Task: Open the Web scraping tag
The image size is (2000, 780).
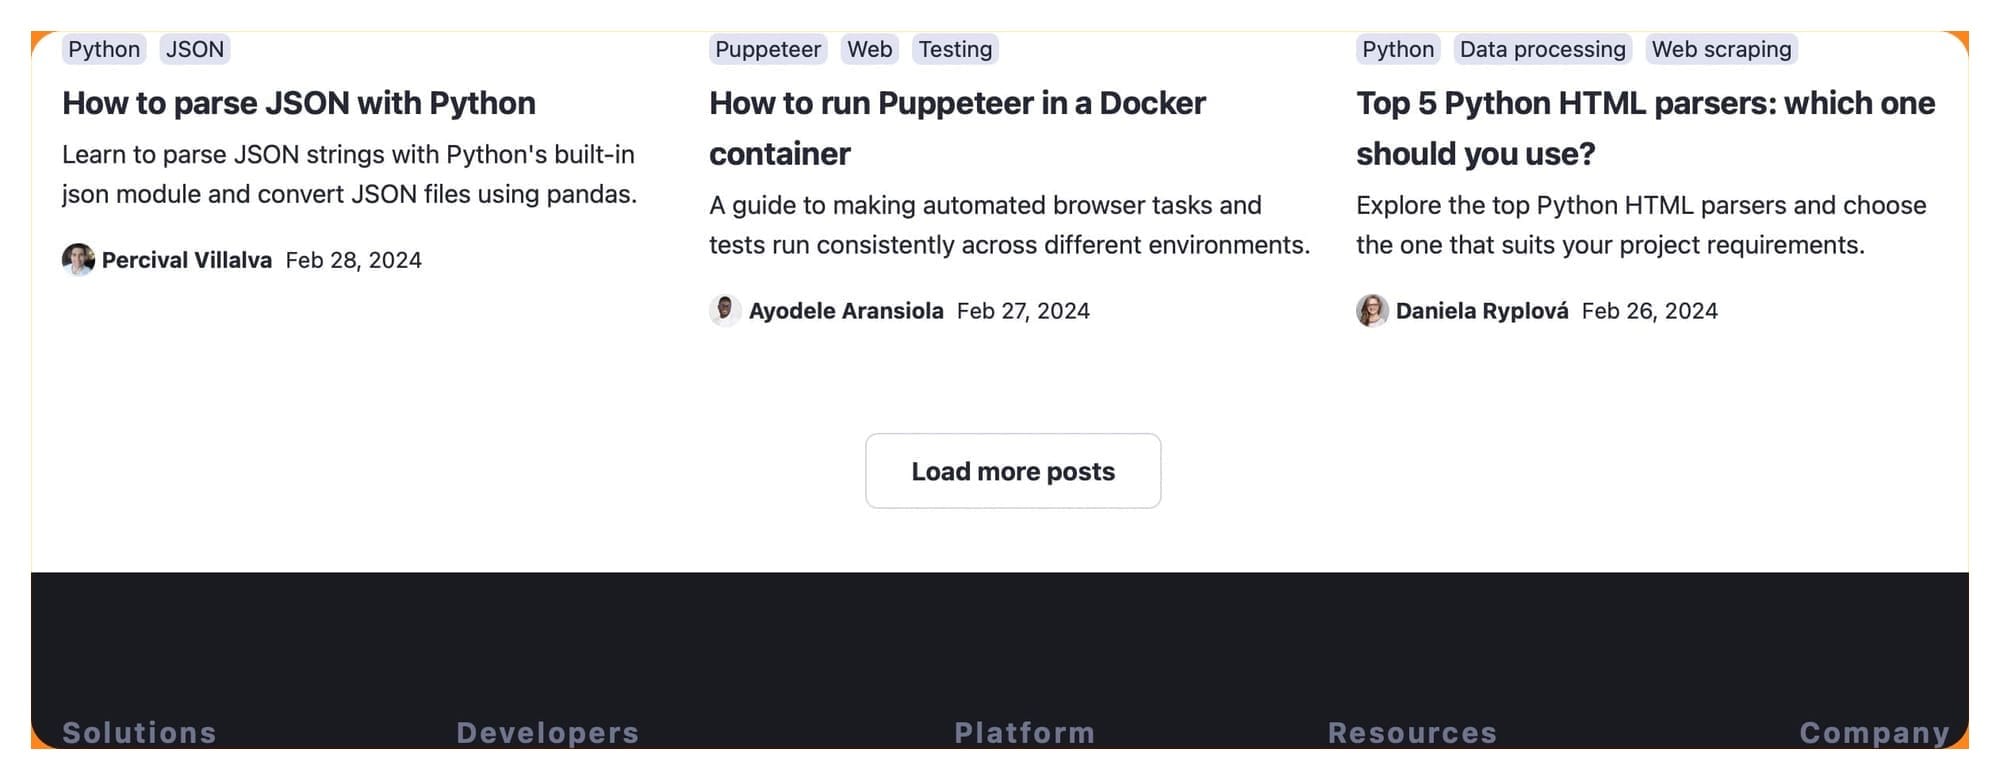Action: (1721, 49)
